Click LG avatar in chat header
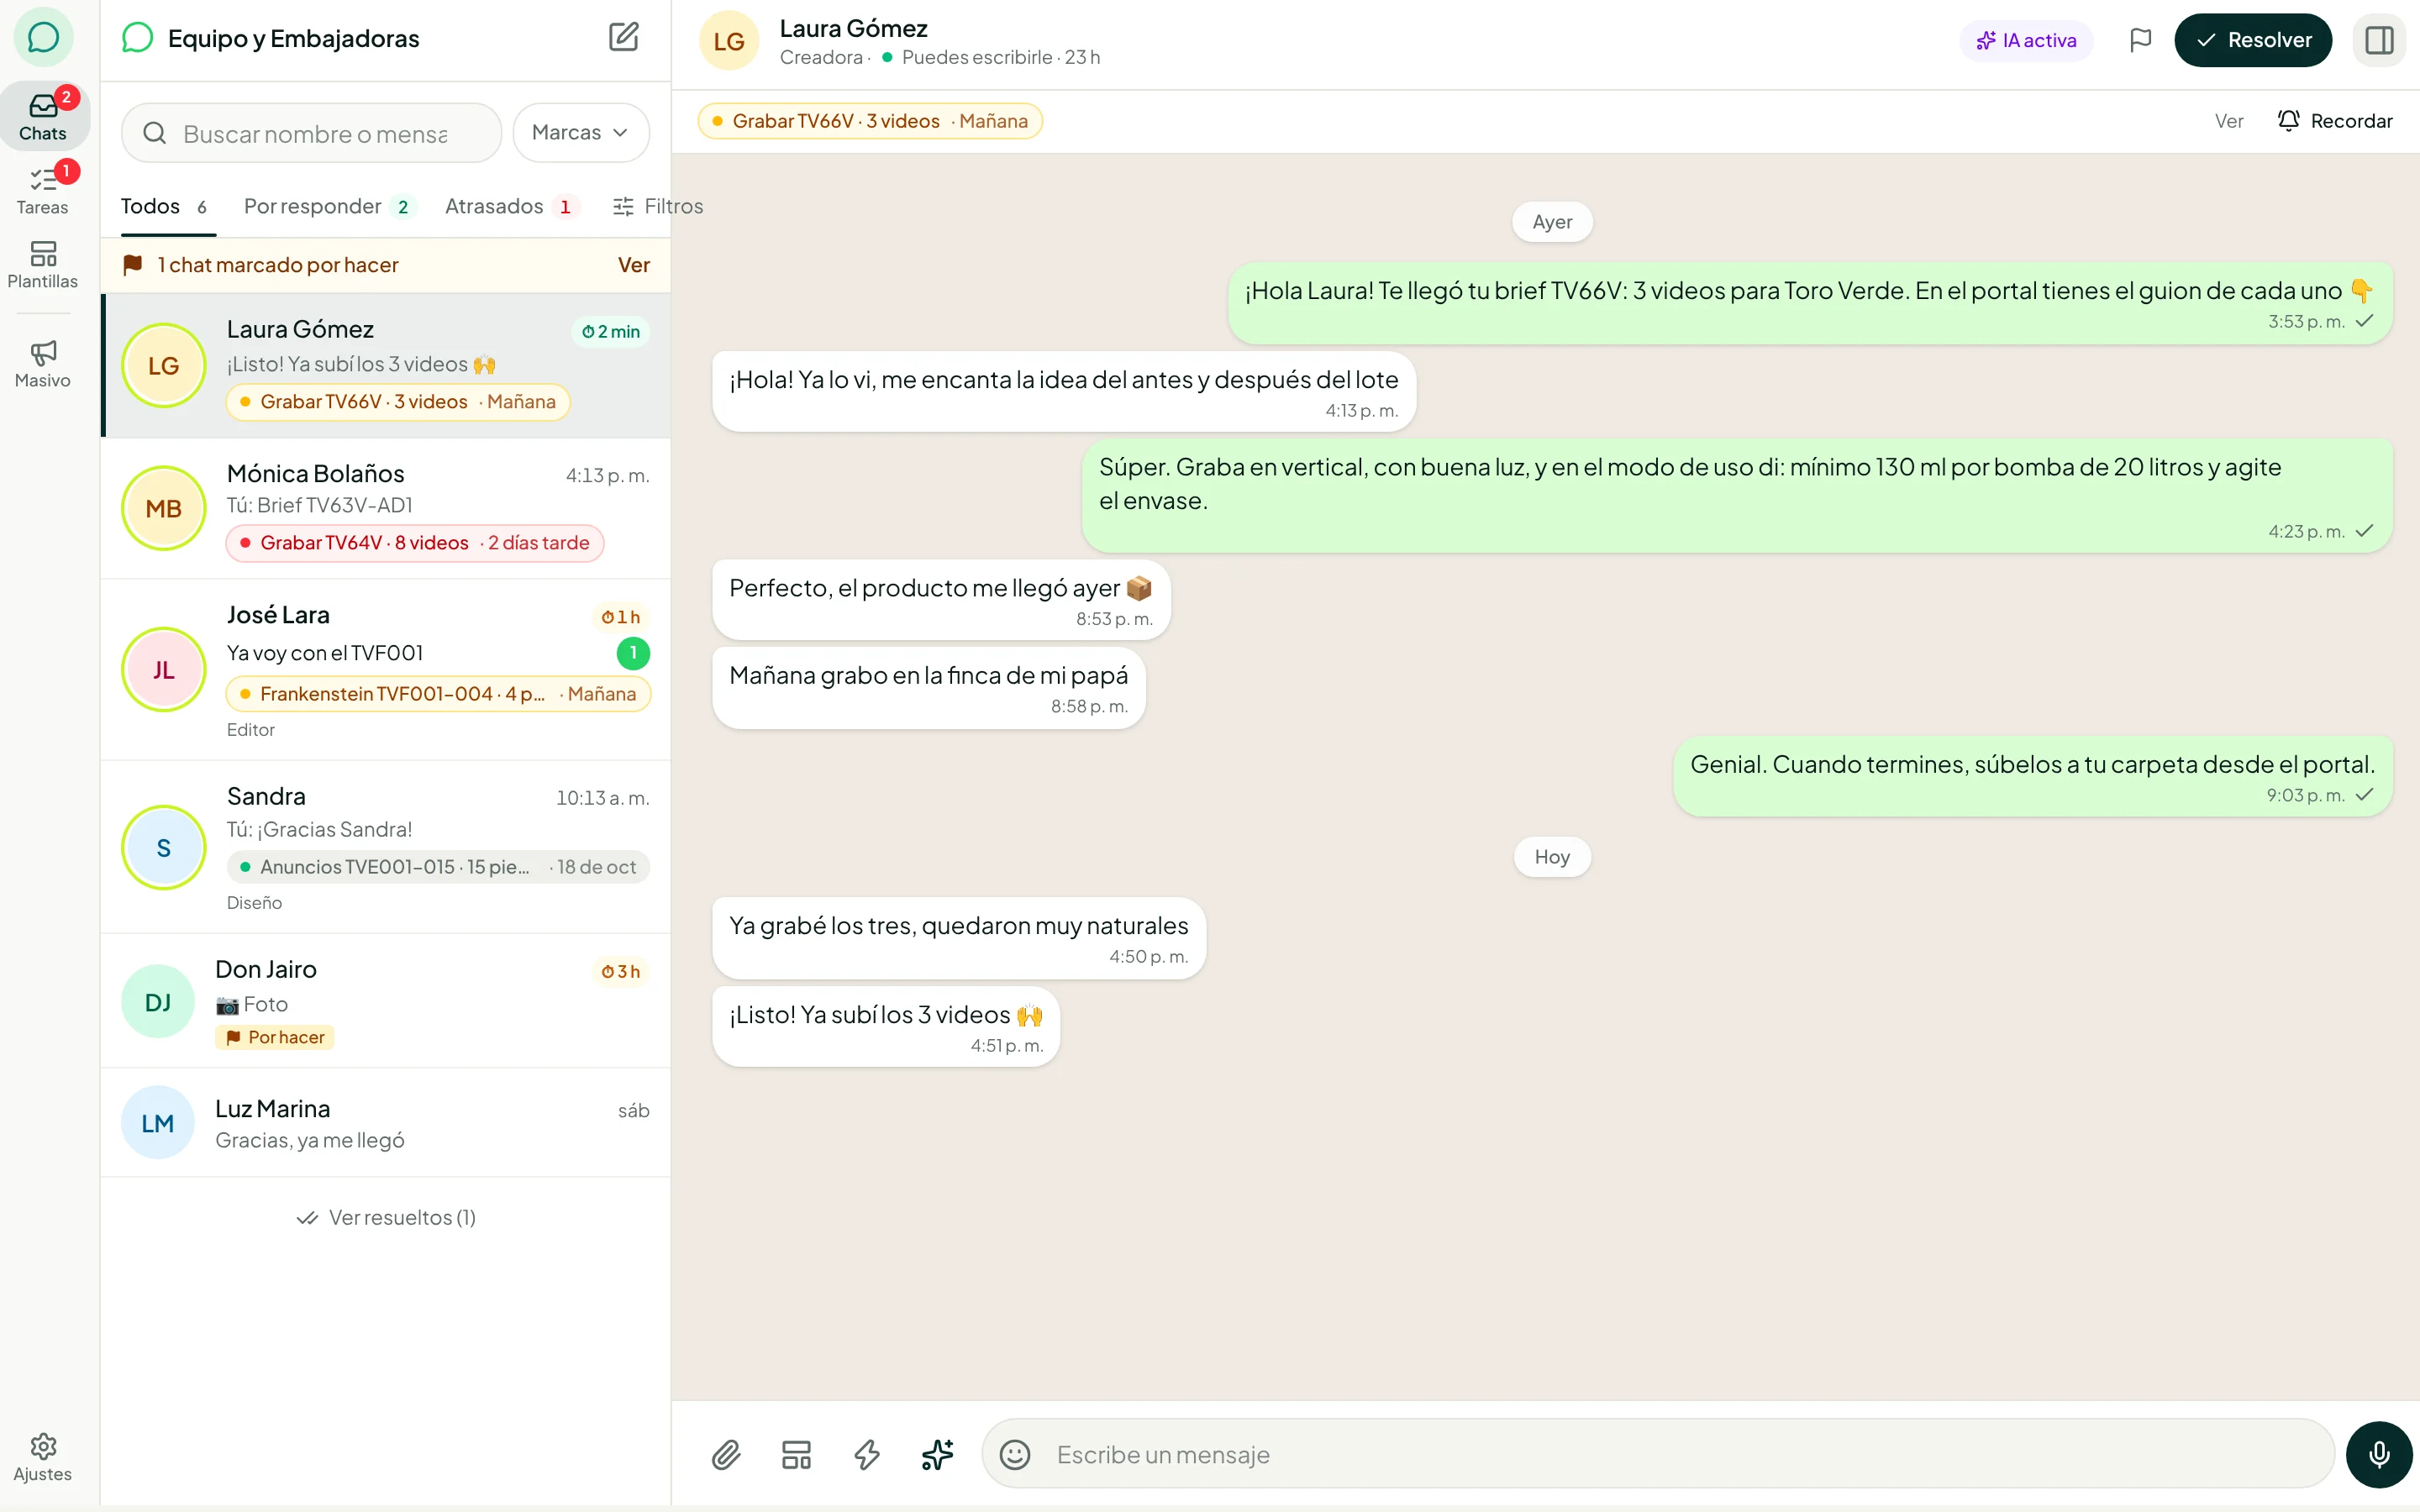This screenshot has height=1512, width=2420. tap(729, 40)
